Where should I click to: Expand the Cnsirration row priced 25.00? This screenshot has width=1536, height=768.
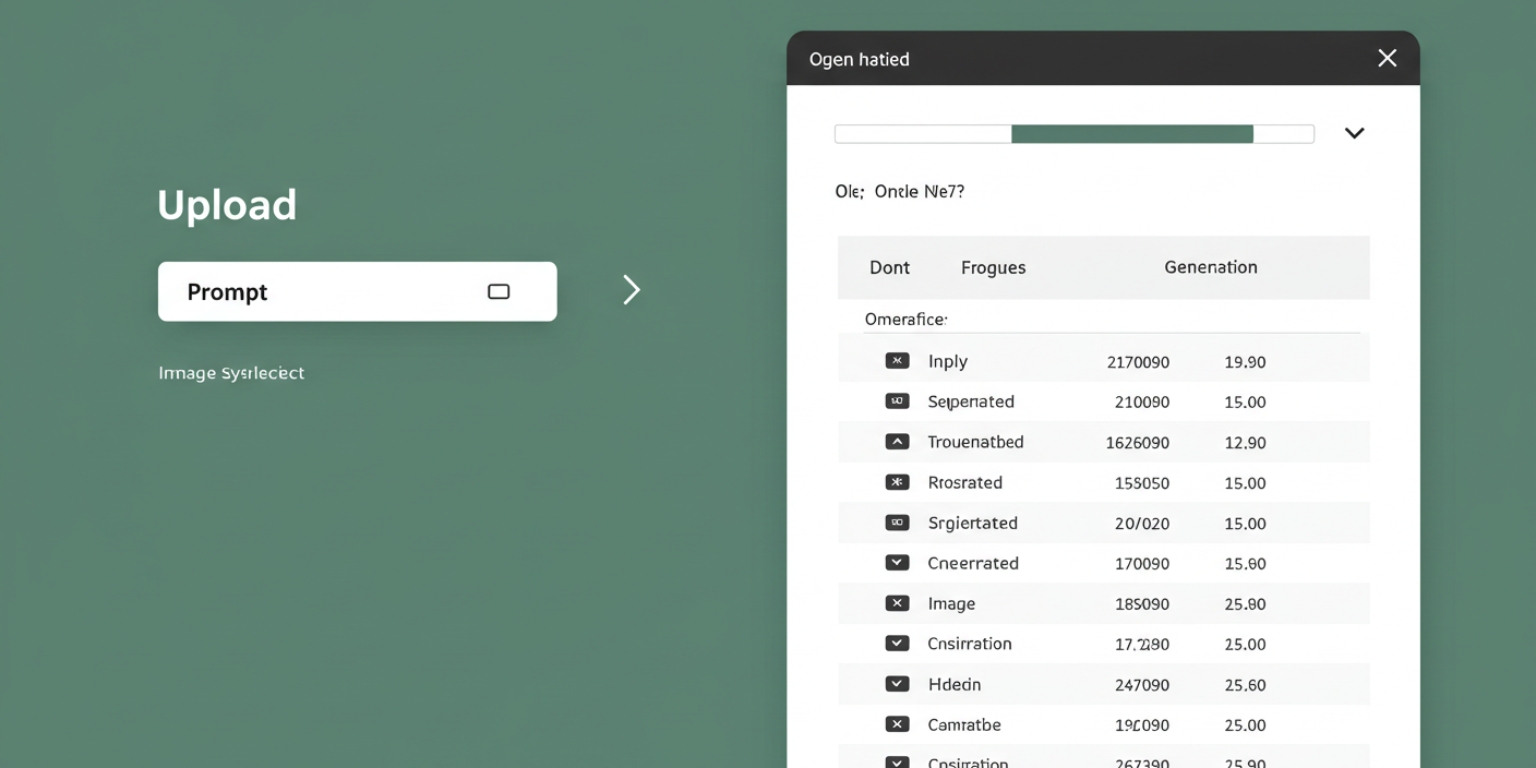click(x=897, y=643)
